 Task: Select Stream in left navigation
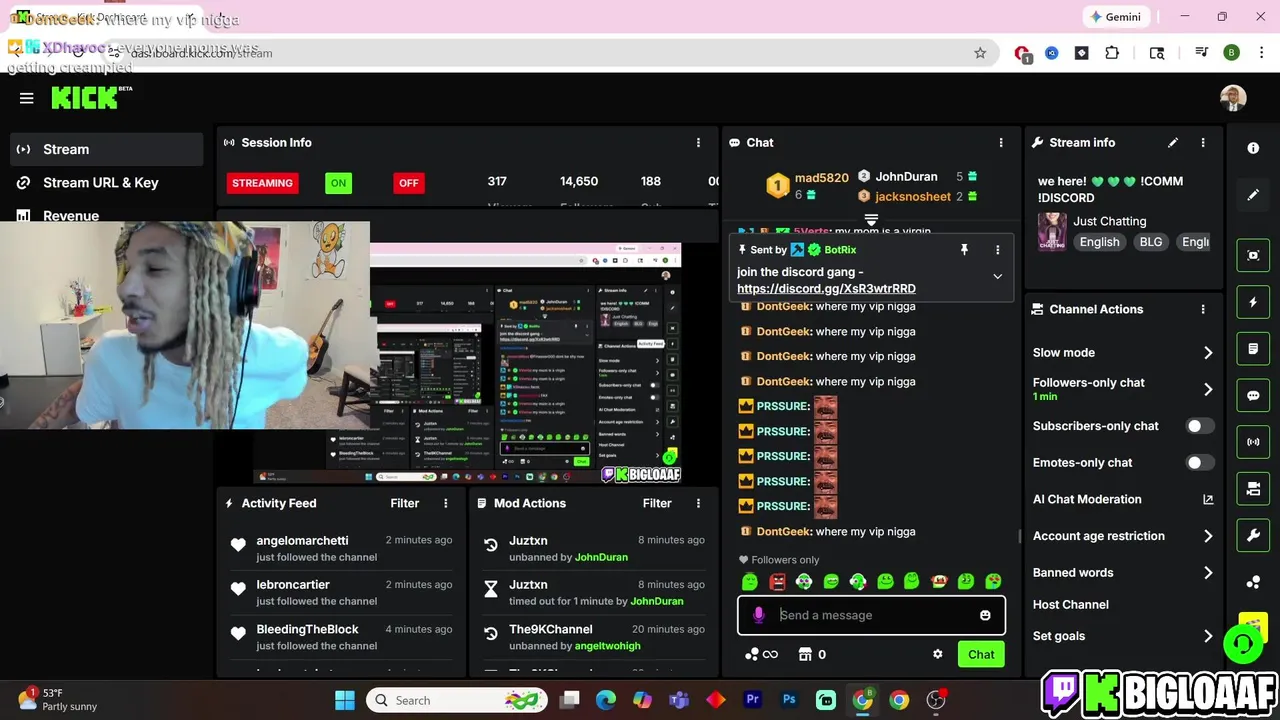108,149
